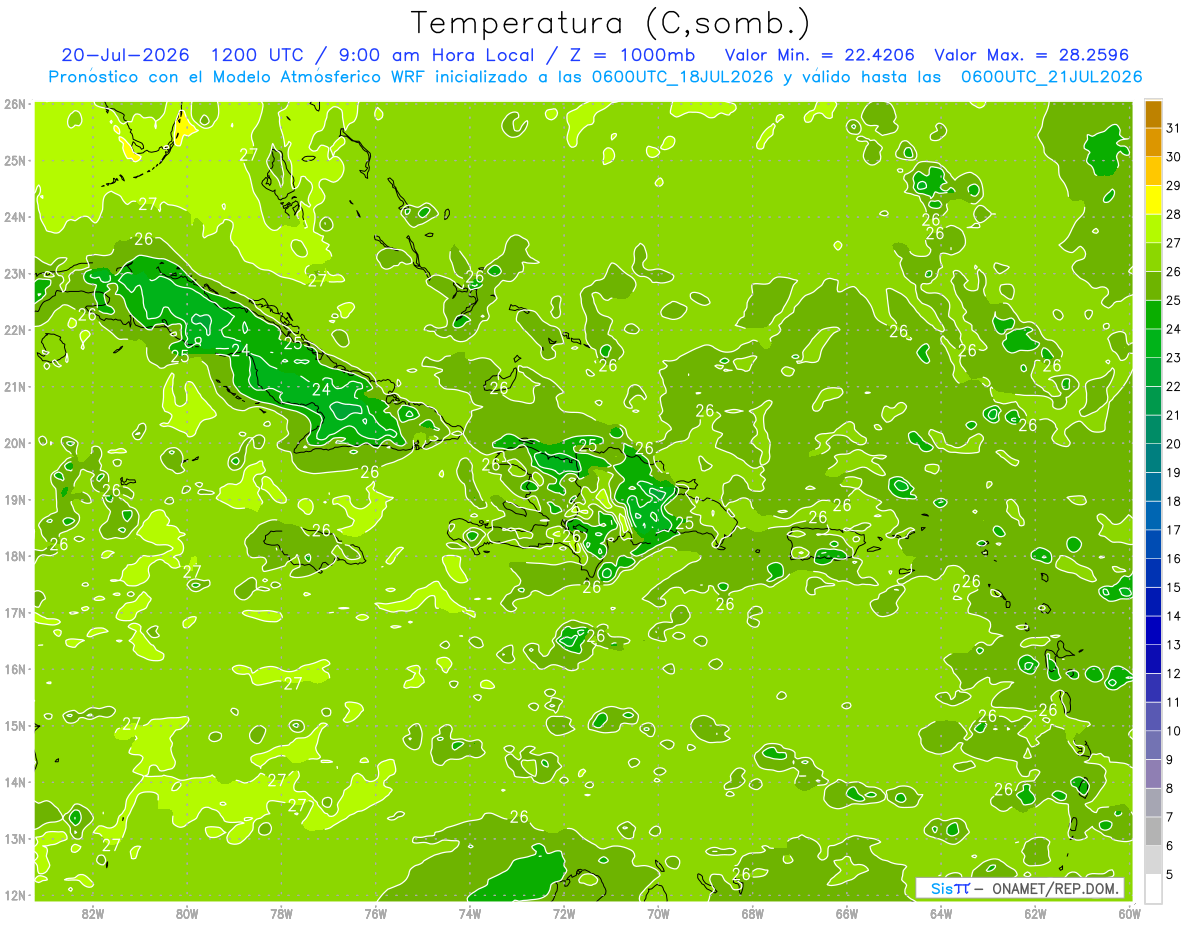The image size is (1200, 927).
Task: Pick the legend swatch between 27 and 28
Action: coord(1153,228)
